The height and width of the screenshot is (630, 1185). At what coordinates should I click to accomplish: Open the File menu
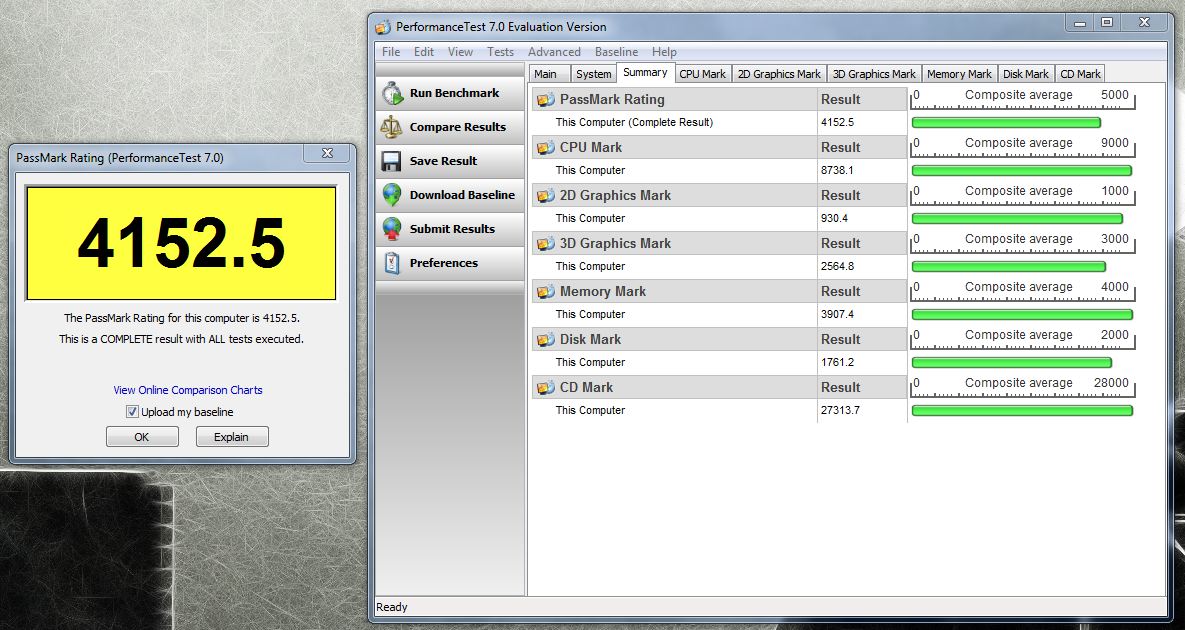tap(391, 51)
